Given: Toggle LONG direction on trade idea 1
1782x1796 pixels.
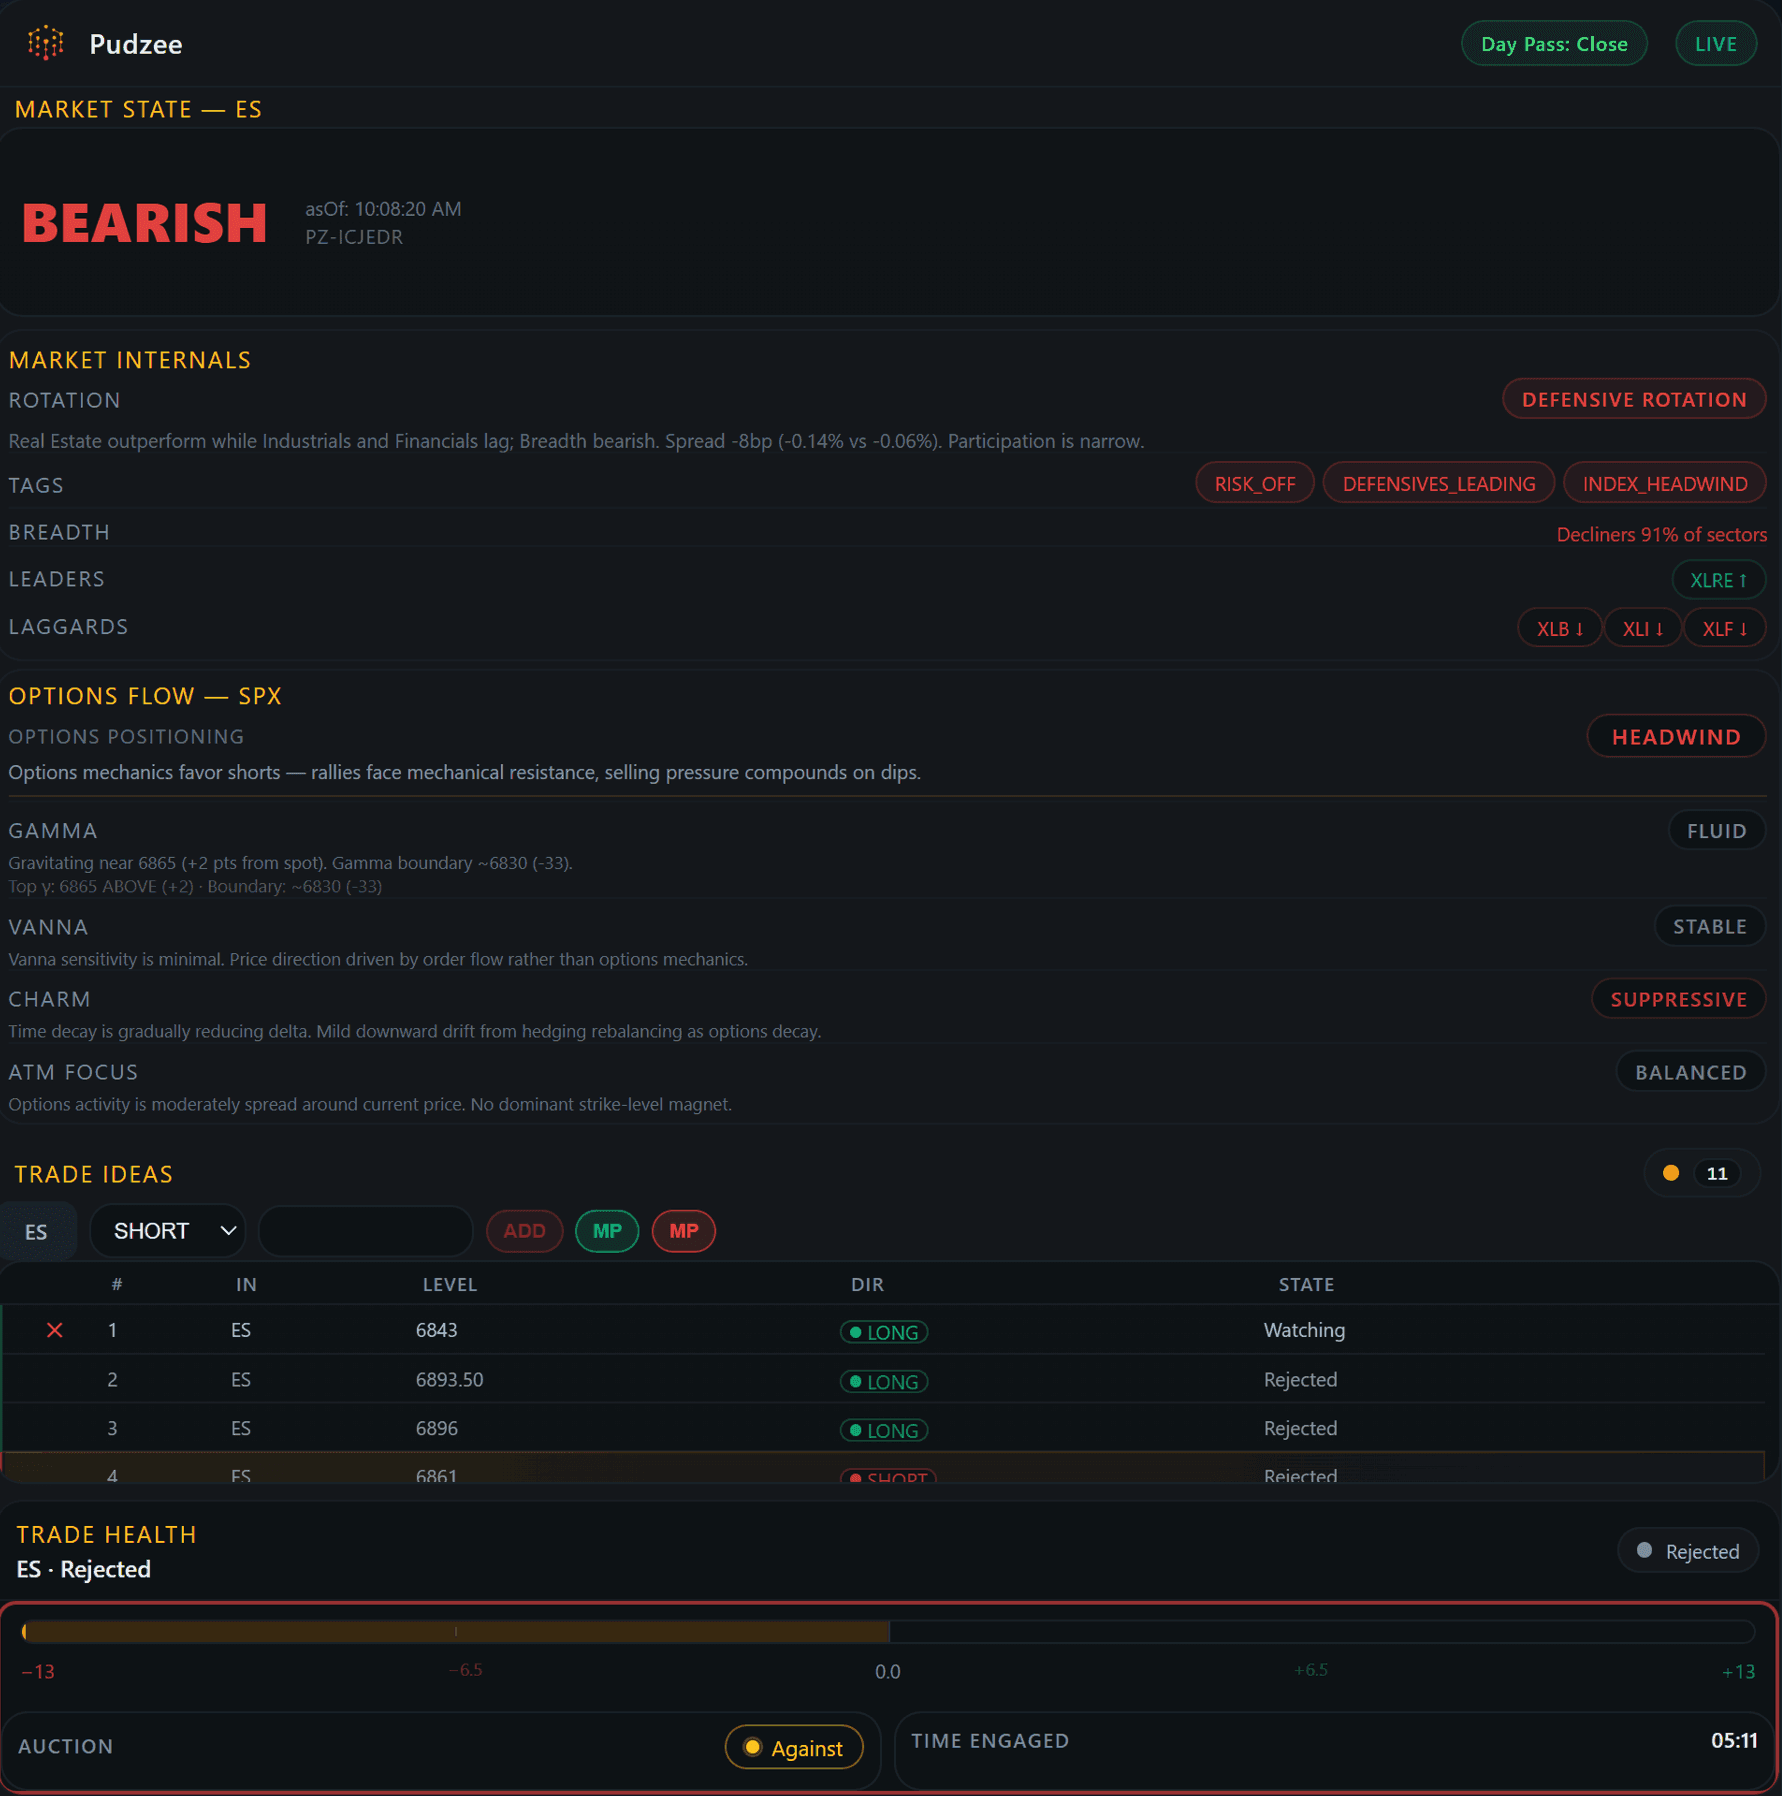Looking at the screenshot, I should point(883,1331).
